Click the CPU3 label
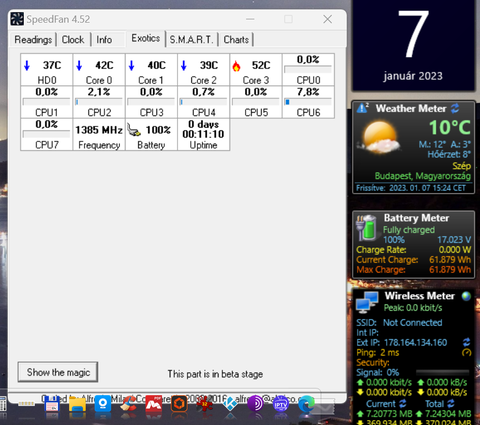This screenshot has width=480, height=425. click(x=151, y=112)
